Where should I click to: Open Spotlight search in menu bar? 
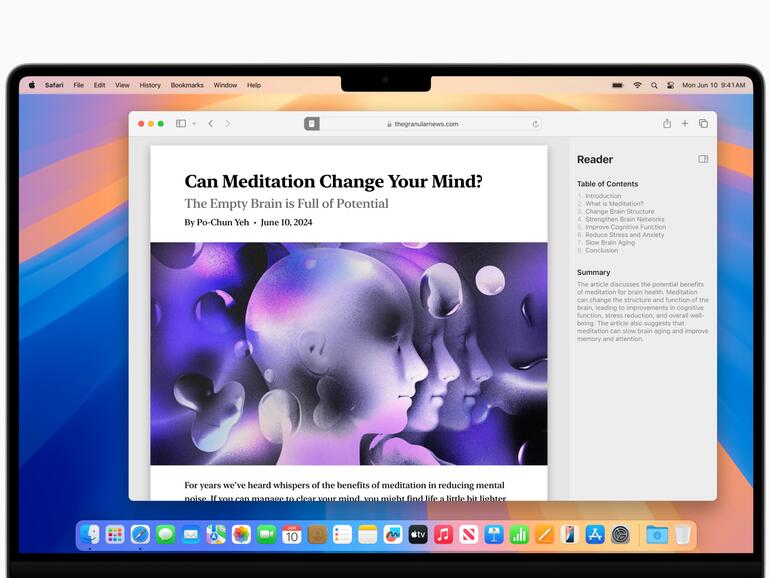pos(654,85)
